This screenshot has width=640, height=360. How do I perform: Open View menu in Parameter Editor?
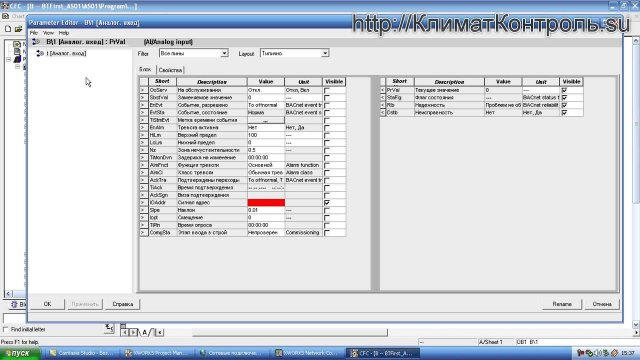[48, 33]
